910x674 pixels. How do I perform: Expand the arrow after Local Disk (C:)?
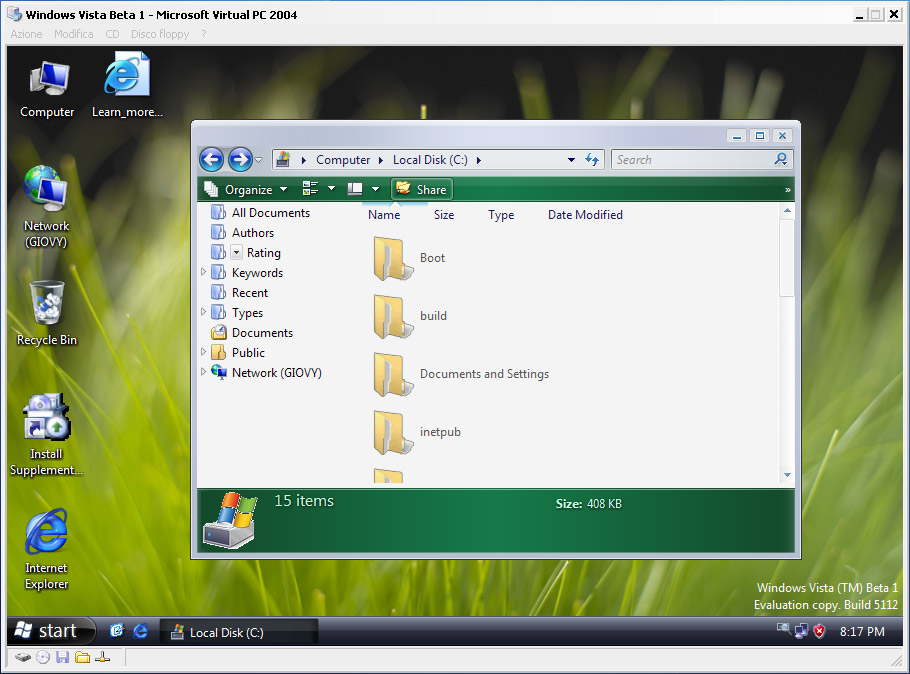(x=479, y=160)
